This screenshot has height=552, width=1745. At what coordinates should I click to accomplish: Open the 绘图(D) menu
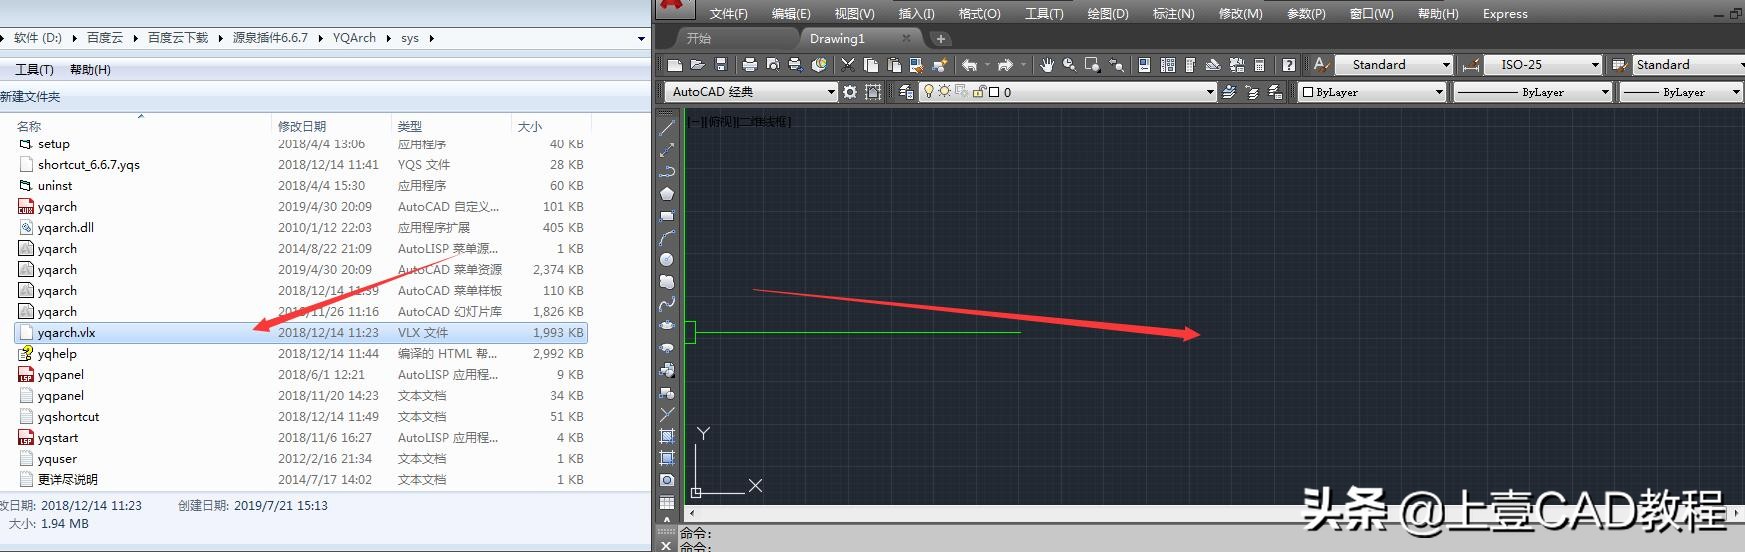point(1107,14)
